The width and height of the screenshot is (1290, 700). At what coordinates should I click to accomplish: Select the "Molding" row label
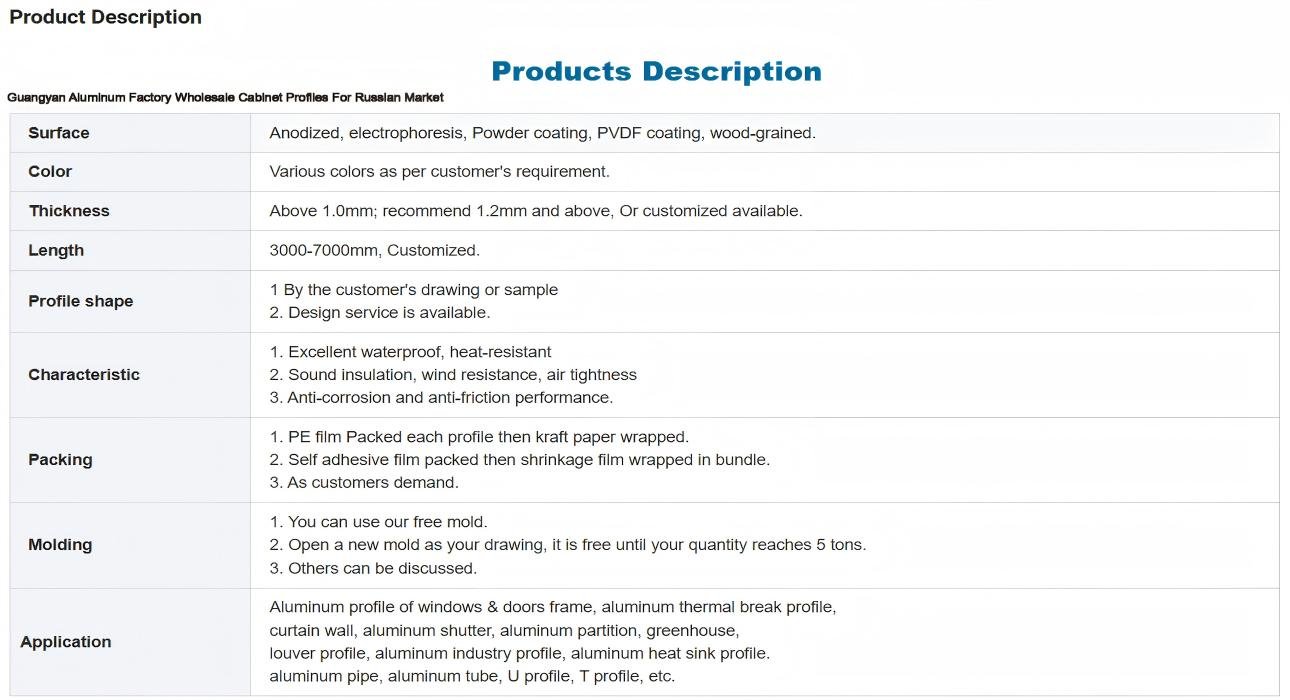pyautogui.click(x=60, y=545)
